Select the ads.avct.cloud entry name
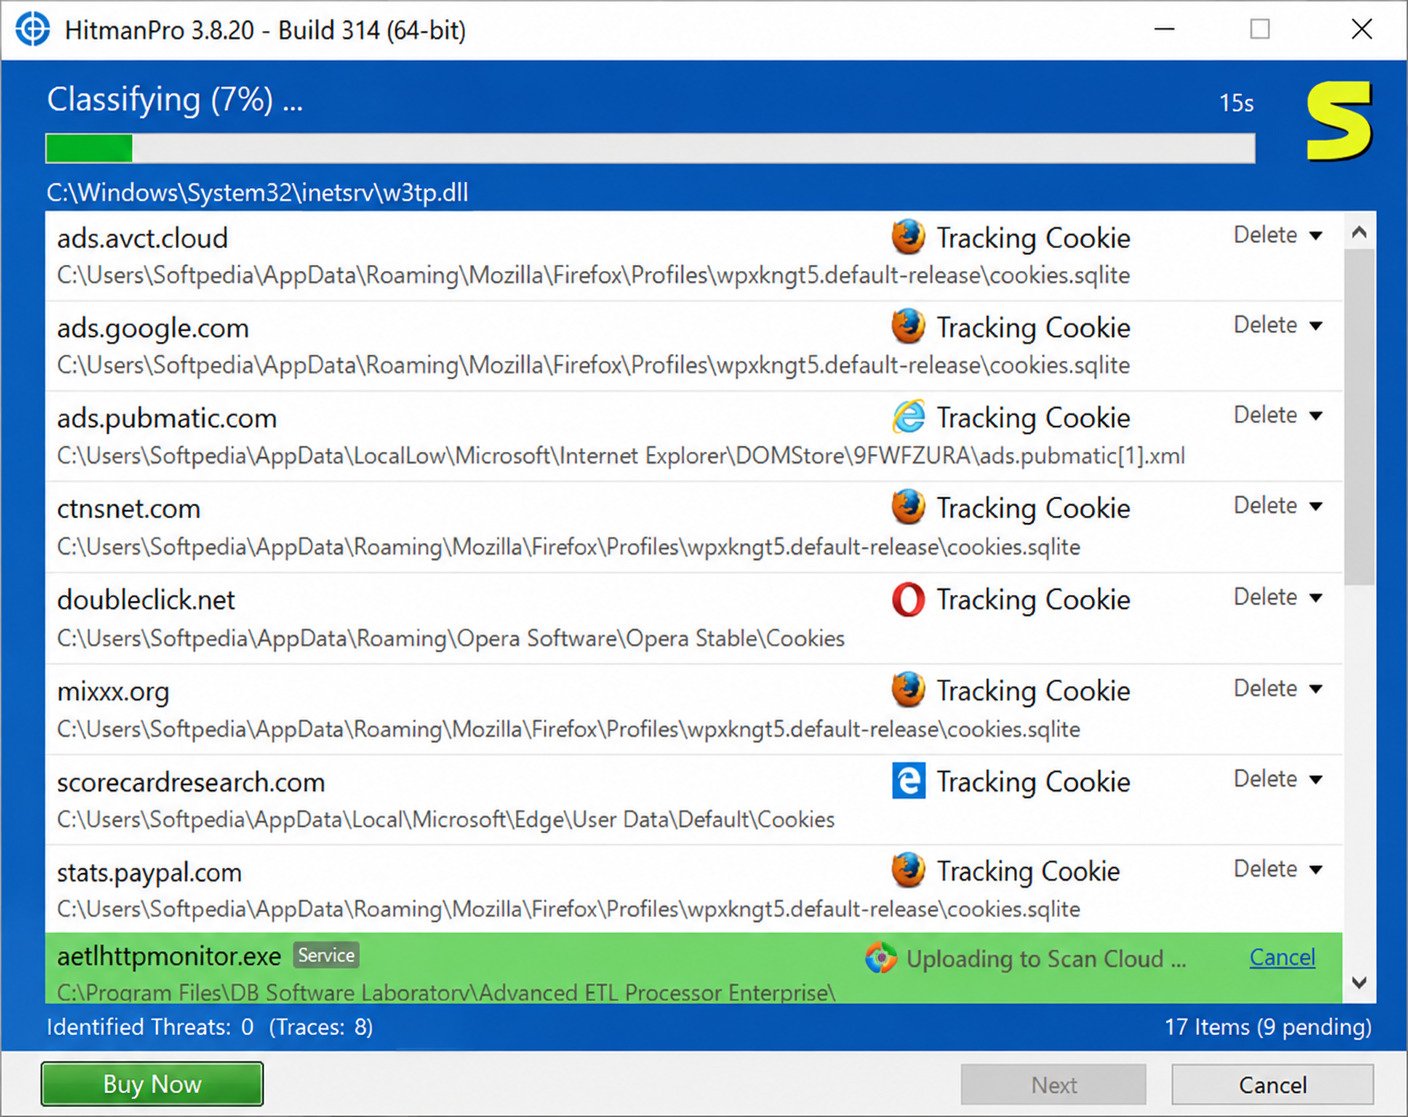 [143, 238]
